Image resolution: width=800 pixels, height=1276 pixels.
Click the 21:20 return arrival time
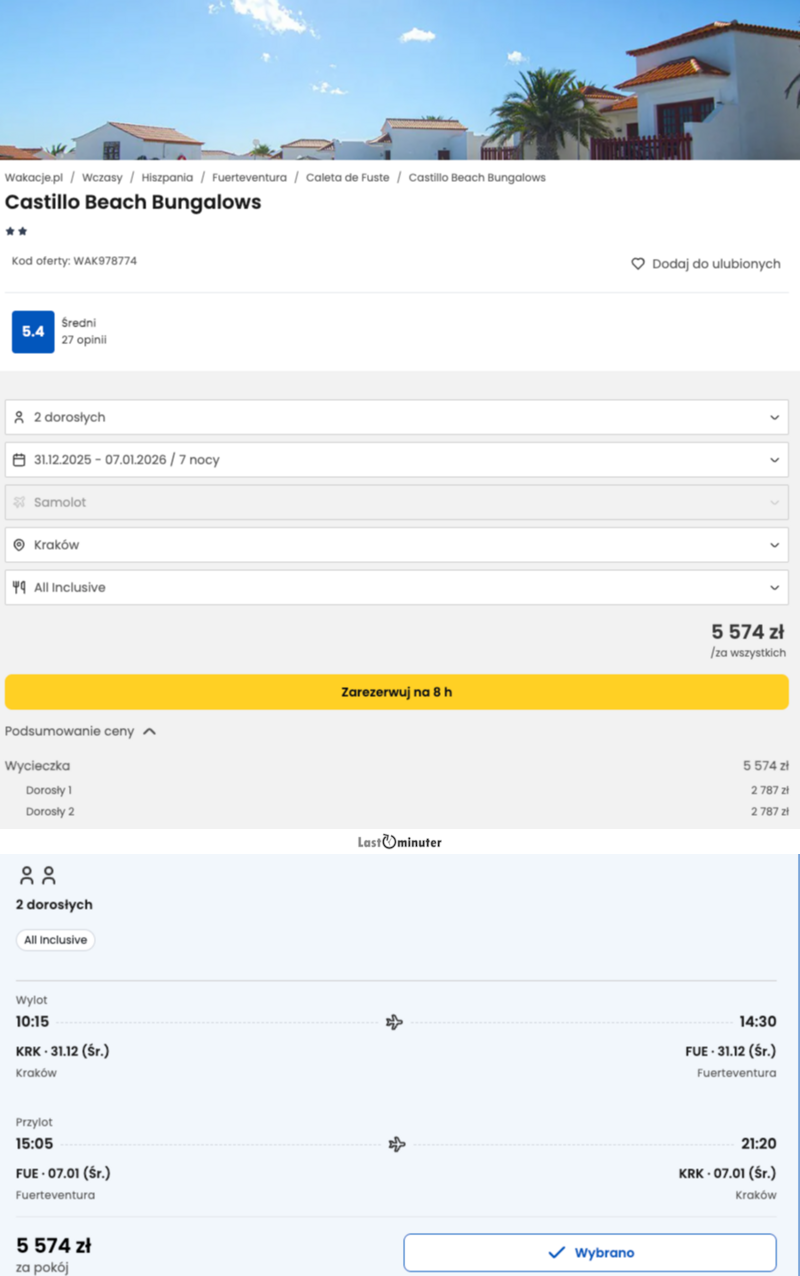[758, 1144]
